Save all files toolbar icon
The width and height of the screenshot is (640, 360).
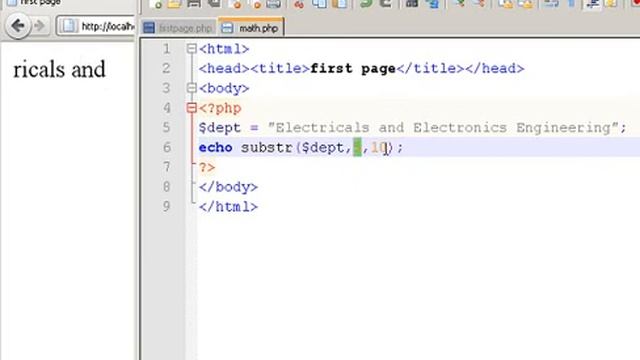tap(214, 3)
